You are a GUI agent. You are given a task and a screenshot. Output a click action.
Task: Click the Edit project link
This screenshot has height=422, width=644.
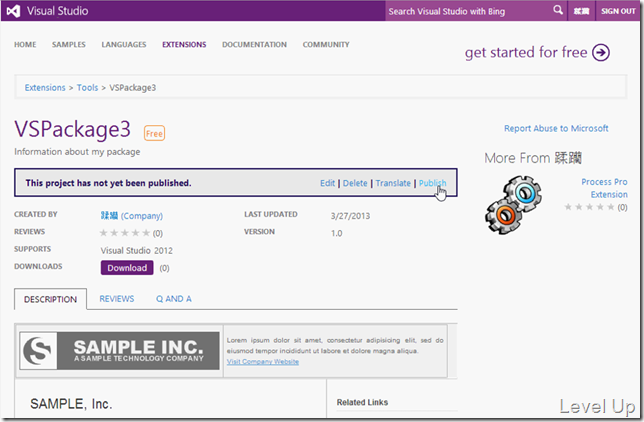click(x=327, y=183)
